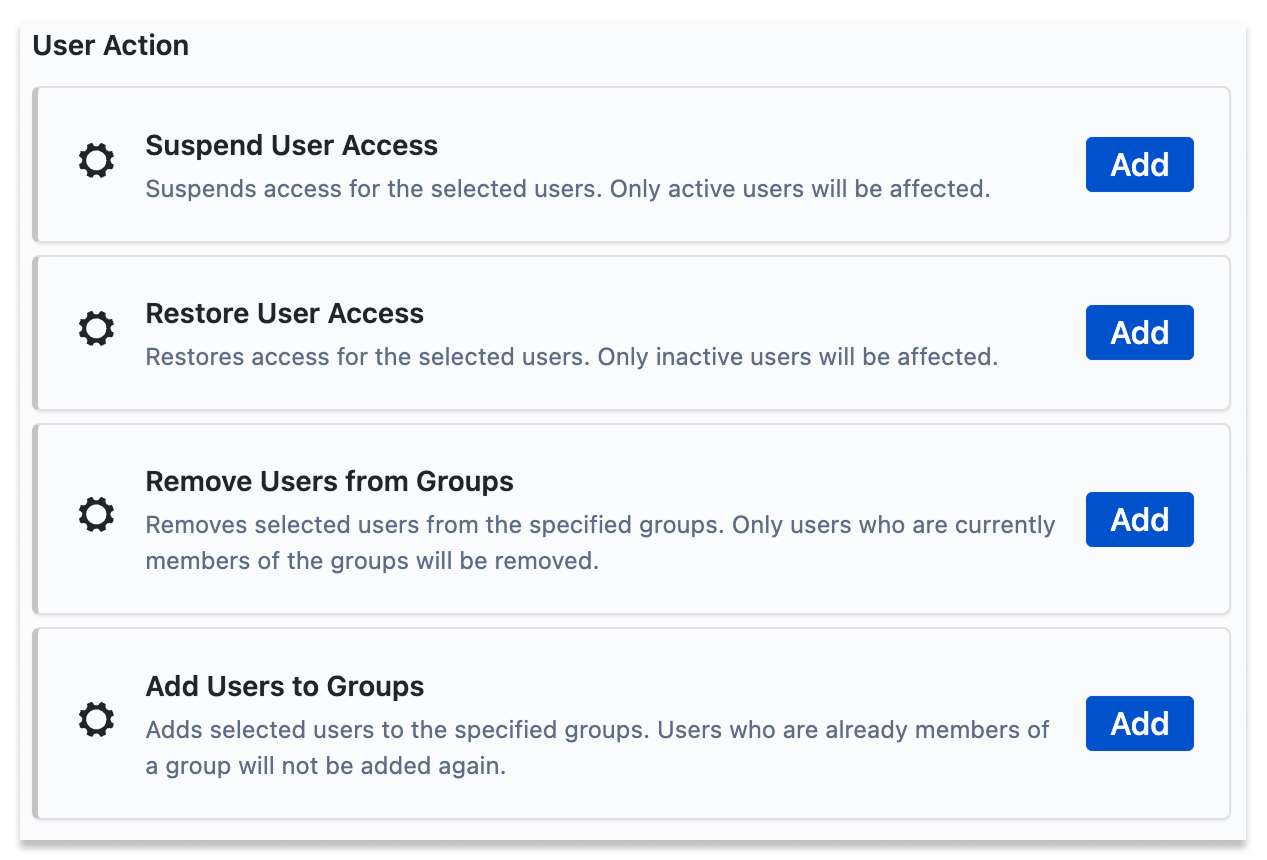Click the description about removing users from specified groups

[600, 543]
